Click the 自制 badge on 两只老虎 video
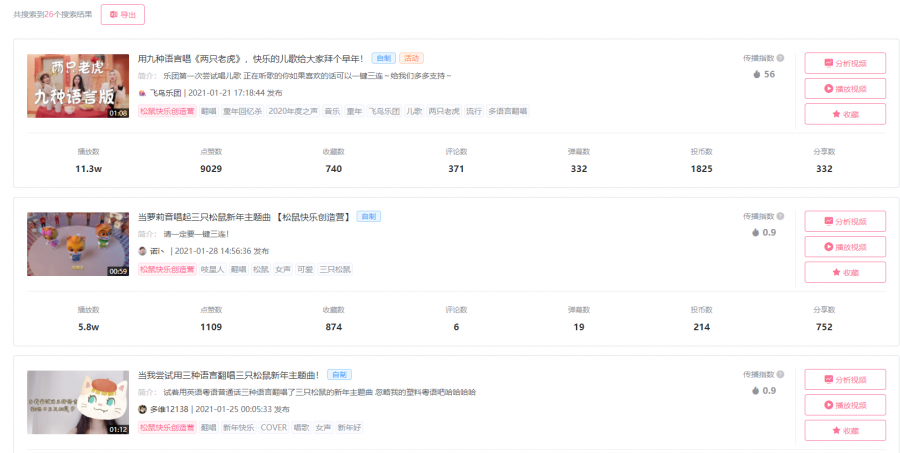This screenshot has width=900, height=453. point(383,58)
